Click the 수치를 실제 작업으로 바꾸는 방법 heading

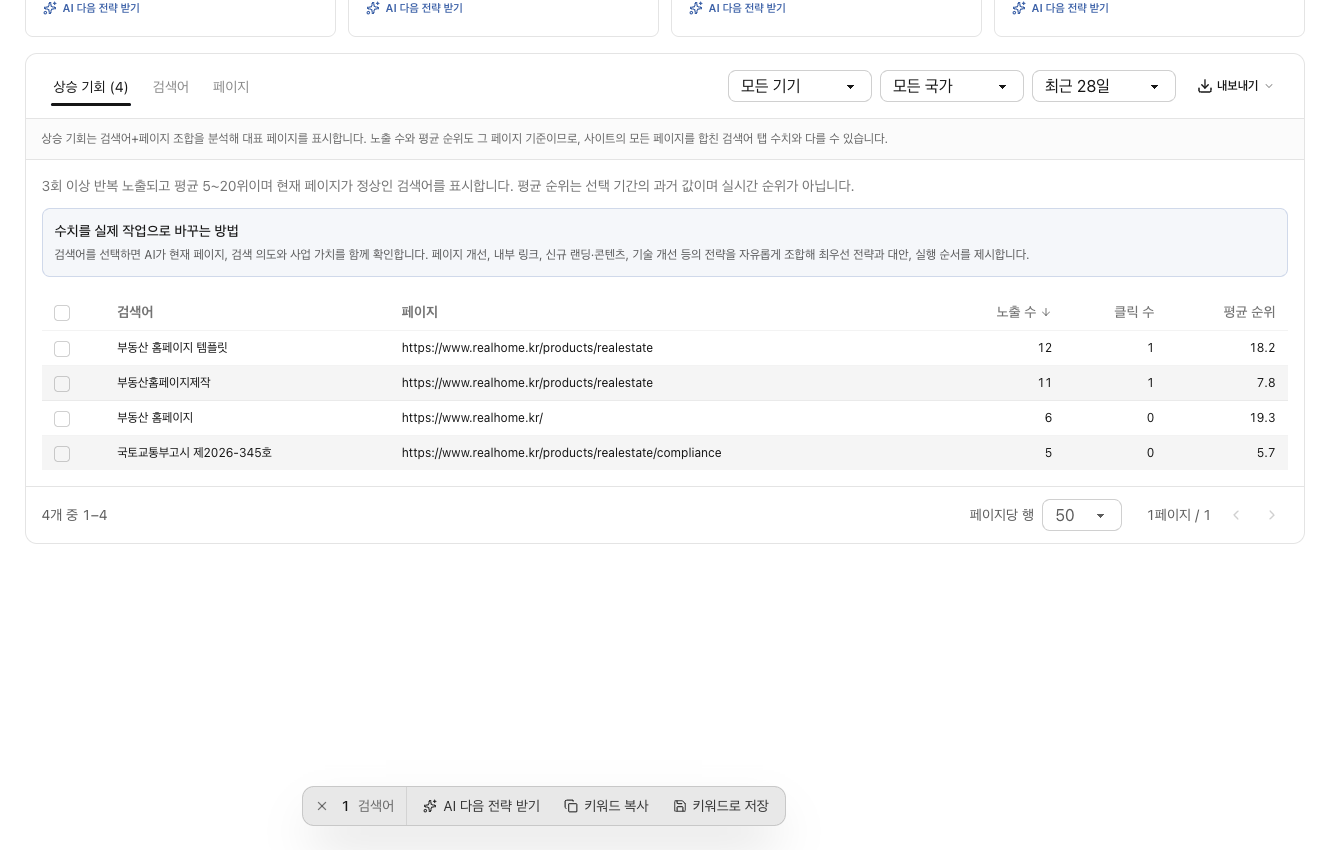tap(146, 231)
